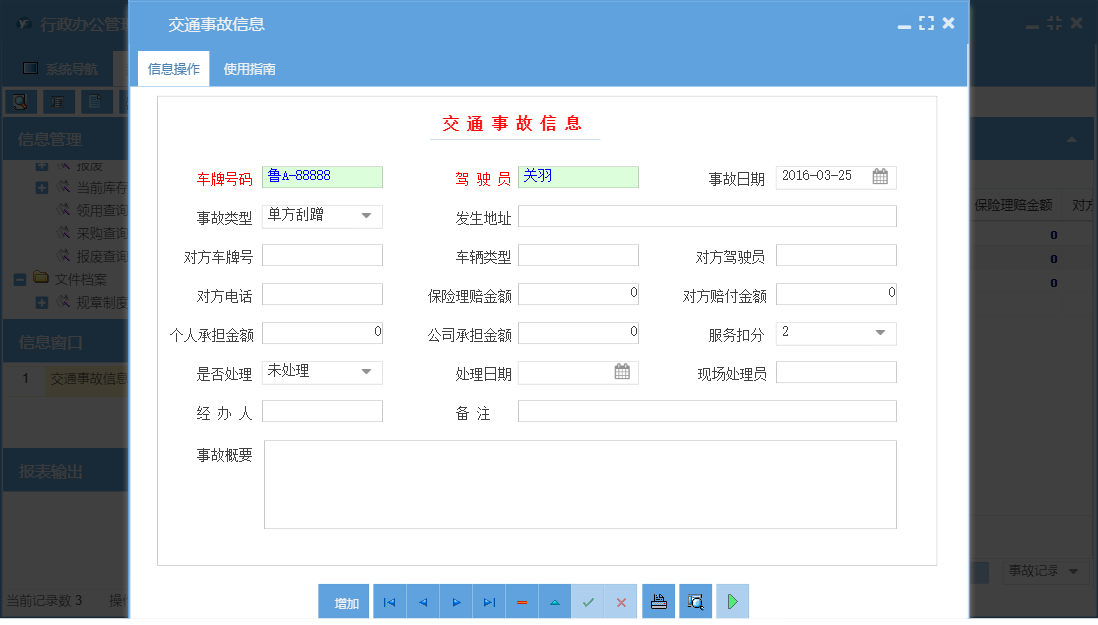Screen dimensions: 1098x625
Task: Open the 服务扣分 dropdown list
Action: pos(880,333)
